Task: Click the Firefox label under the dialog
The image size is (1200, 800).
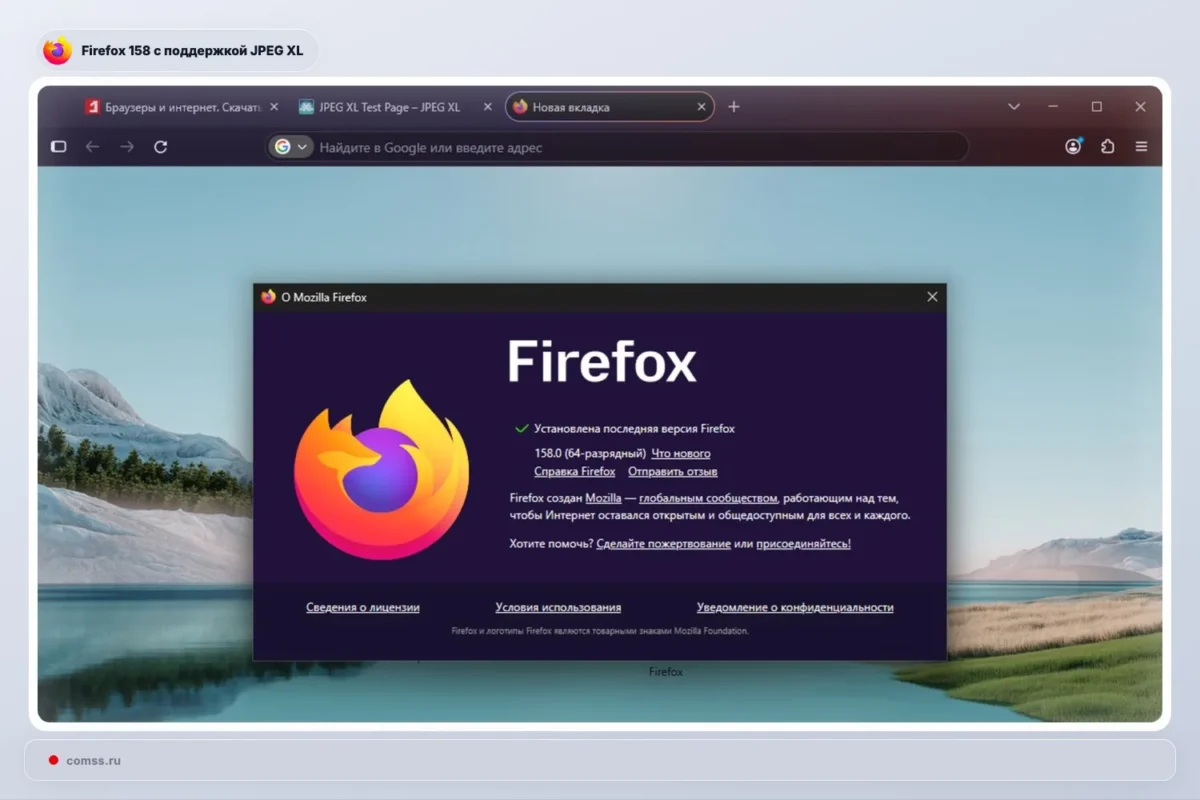Action: [666, 672]
